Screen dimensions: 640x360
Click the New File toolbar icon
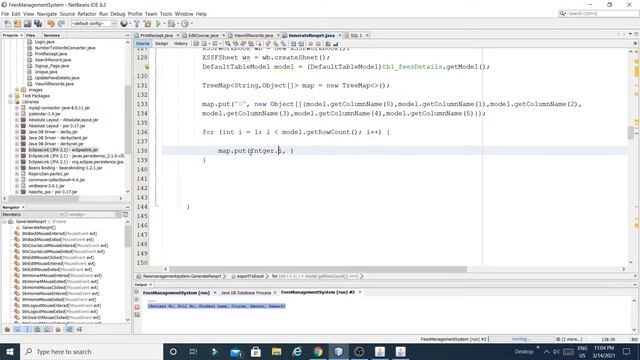(x=7, y=24)
